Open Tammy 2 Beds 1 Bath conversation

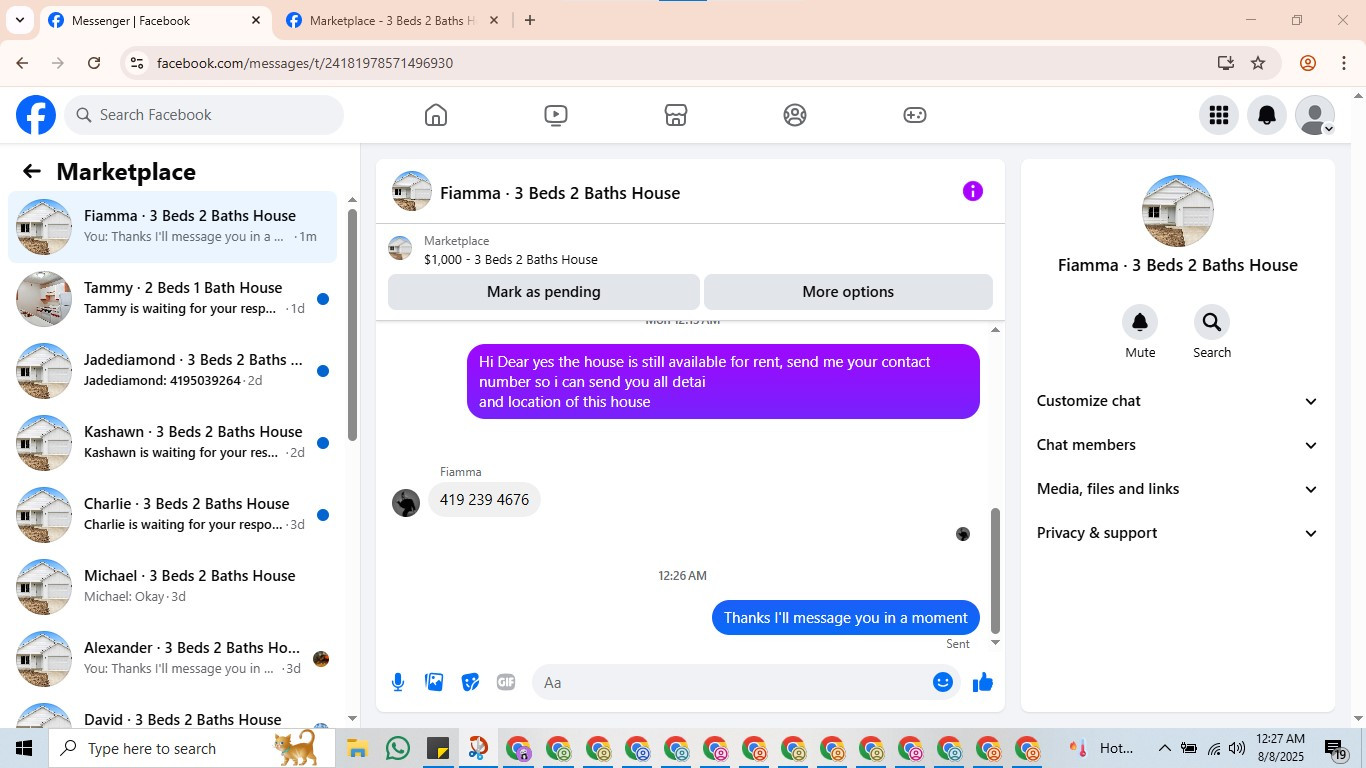[173, 299]
